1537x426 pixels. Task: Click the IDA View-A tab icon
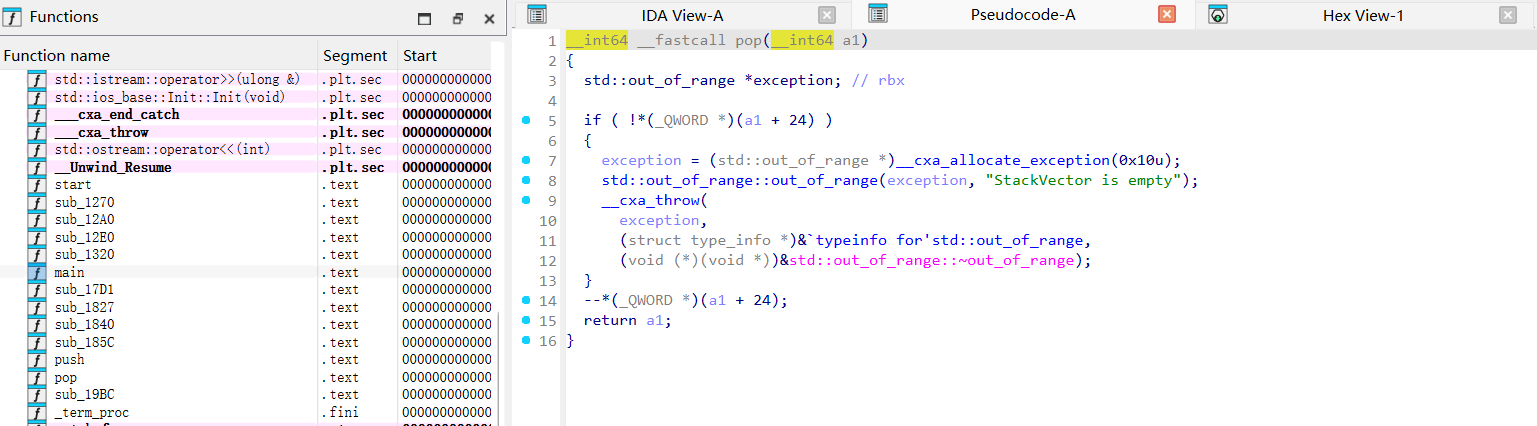537,14
